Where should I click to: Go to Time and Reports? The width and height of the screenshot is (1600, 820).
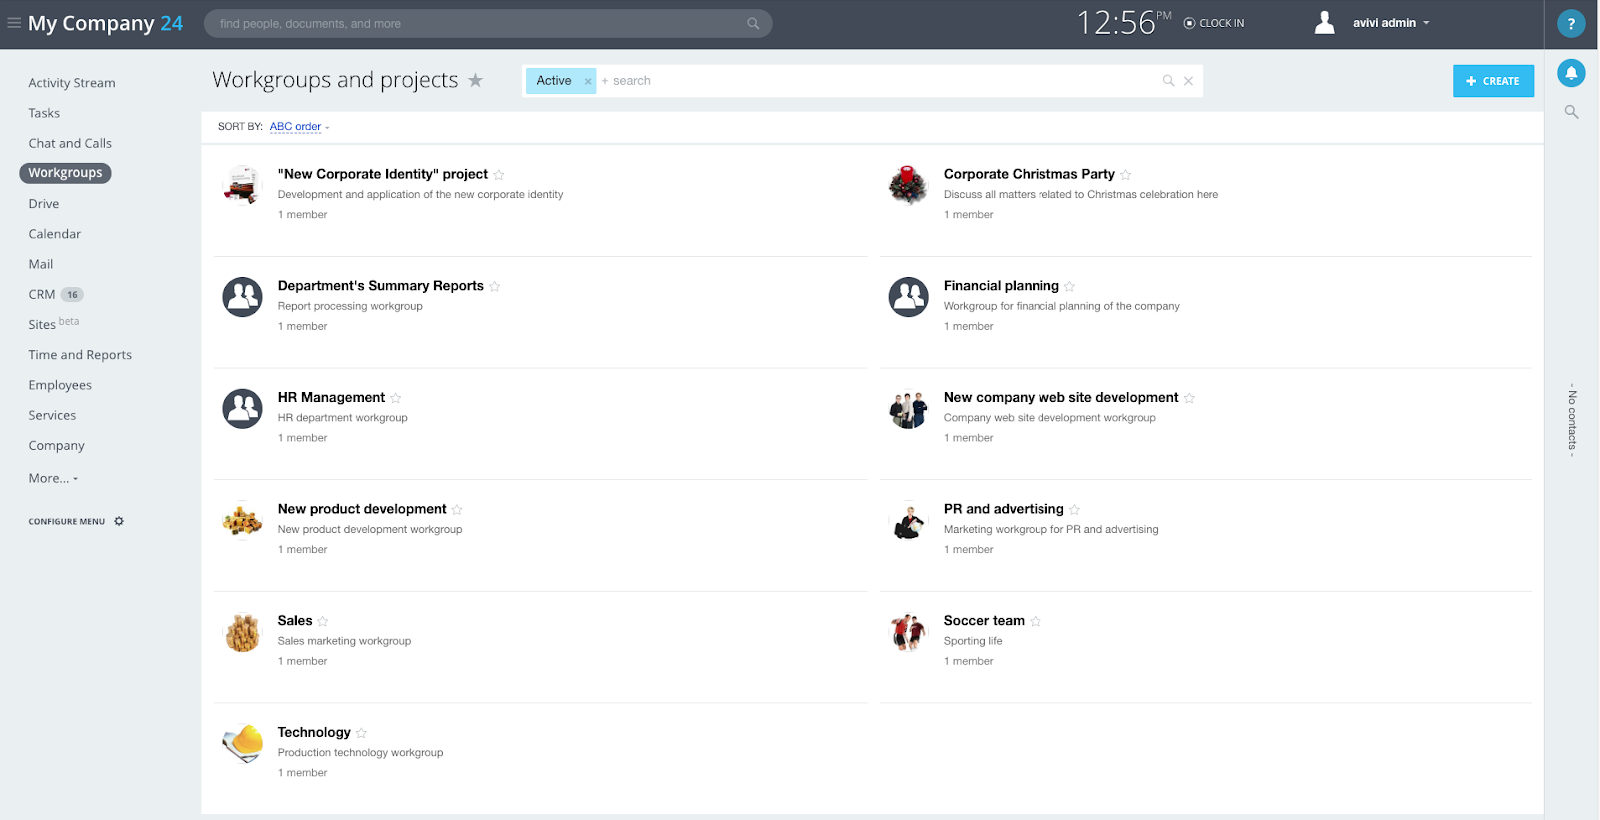(x=80, y=355)
